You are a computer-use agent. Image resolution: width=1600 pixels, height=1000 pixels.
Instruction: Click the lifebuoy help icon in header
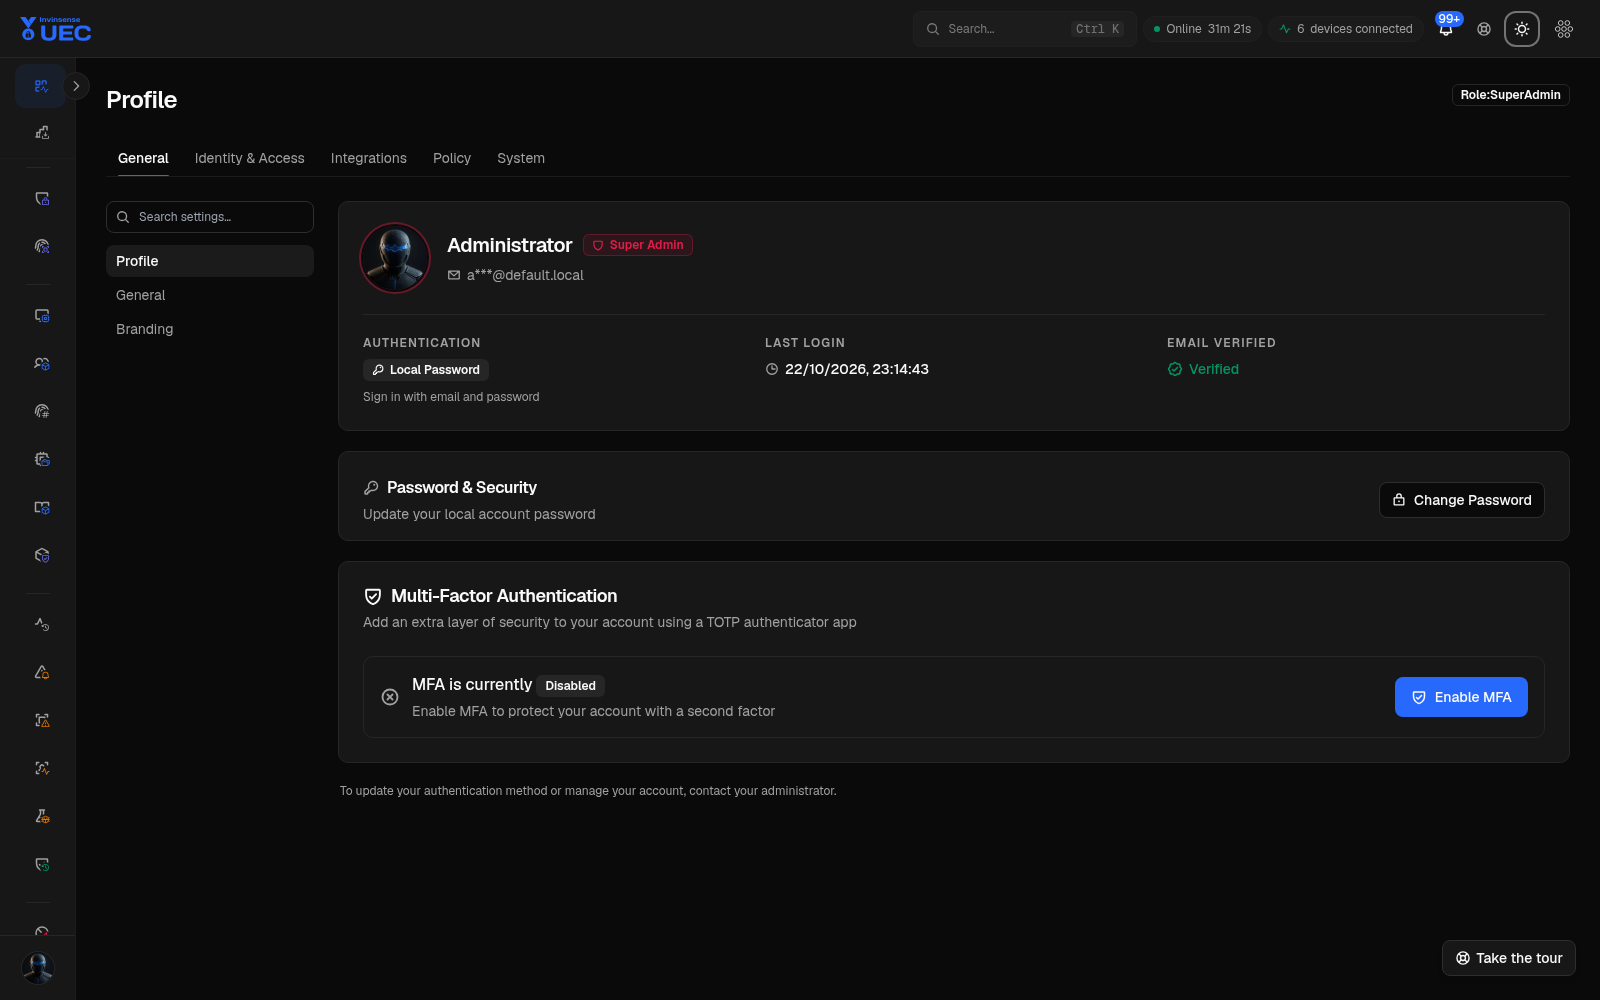click(x=1484, y=29)
